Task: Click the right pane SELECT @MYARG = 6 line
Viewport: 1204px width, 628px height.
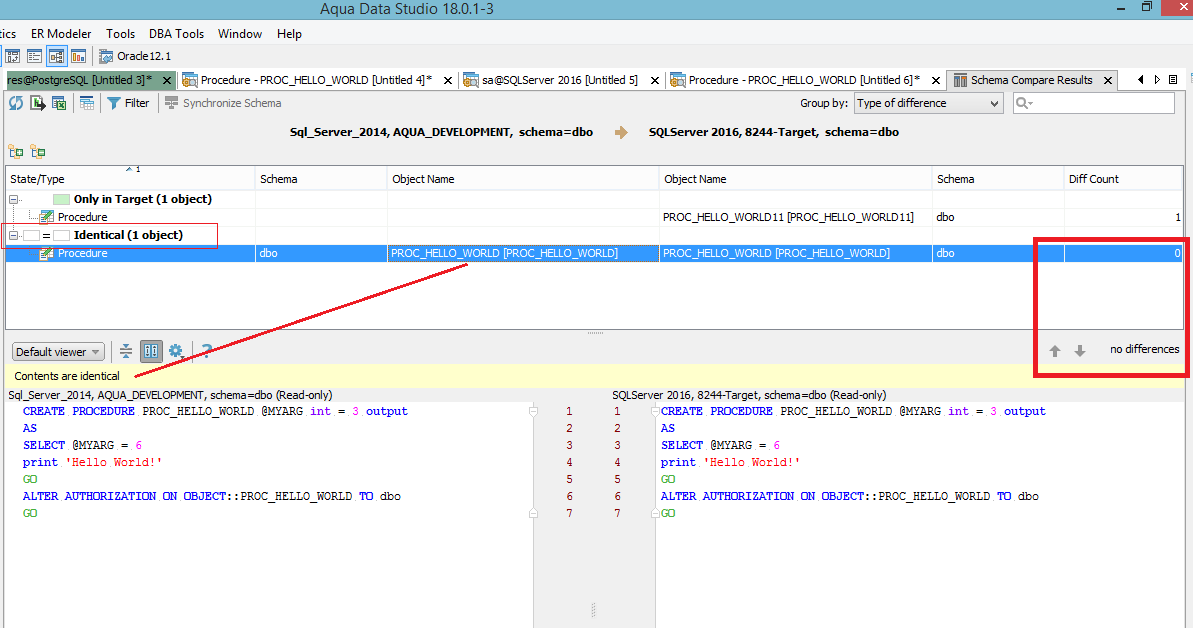Action: [x=720, y=445]
